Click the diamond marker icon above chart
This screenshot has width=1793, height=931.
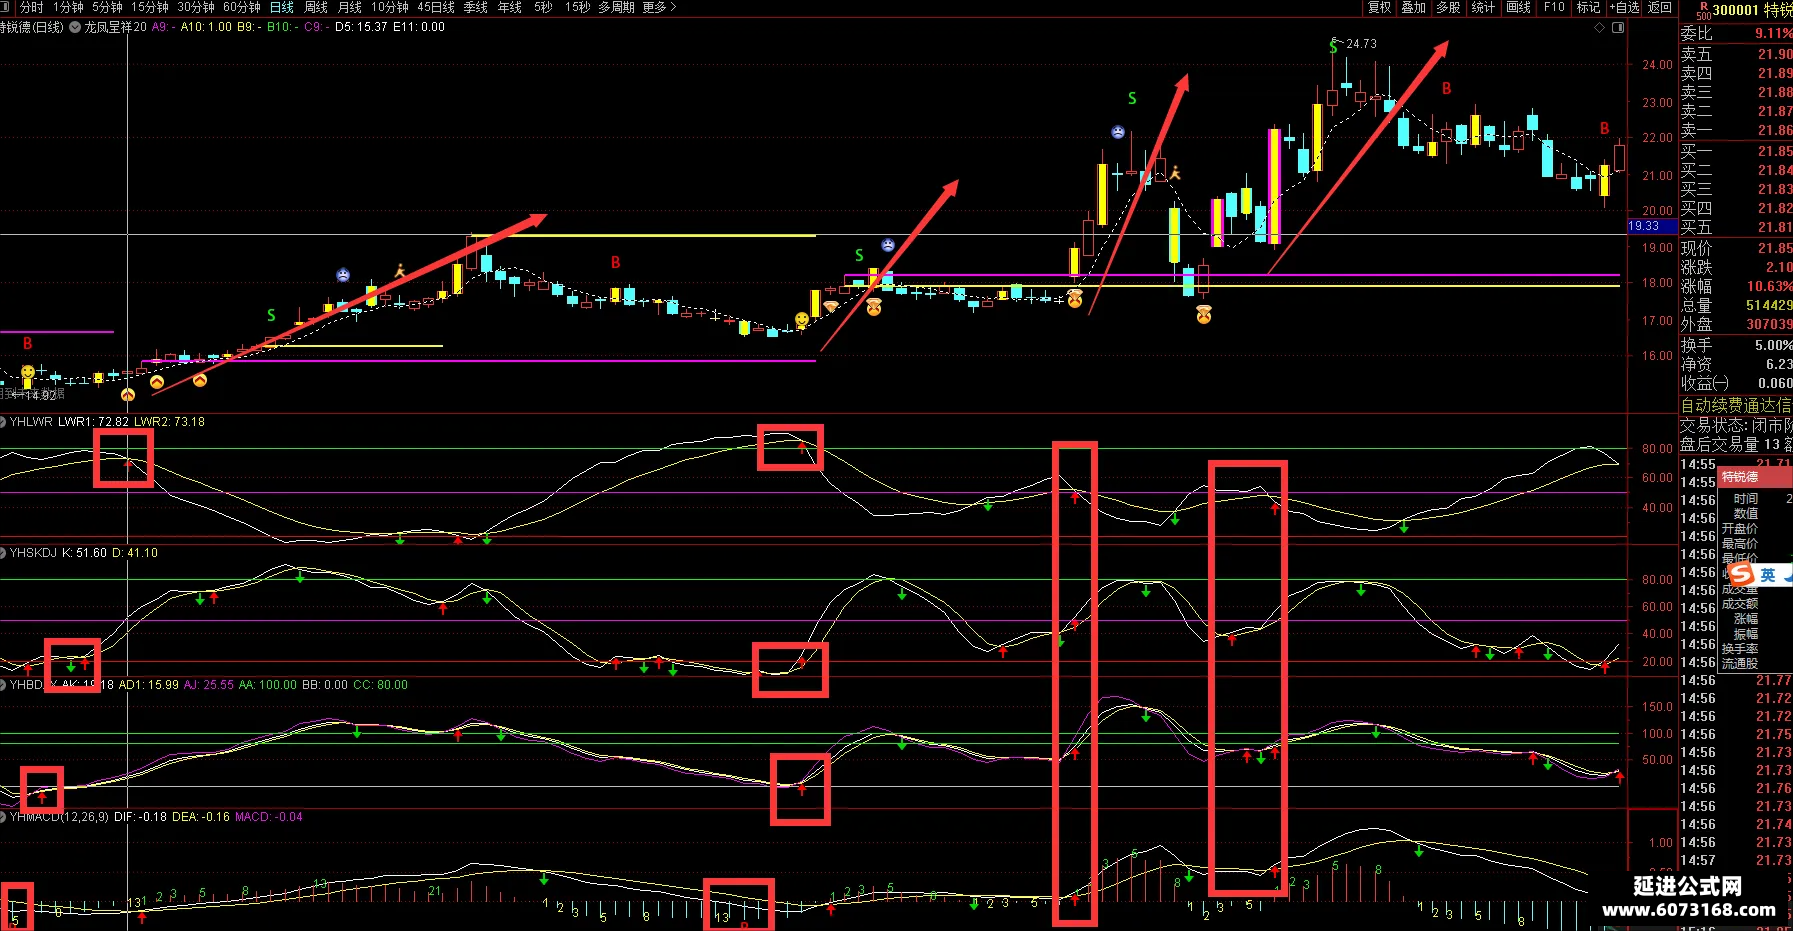pos(1600,28)
